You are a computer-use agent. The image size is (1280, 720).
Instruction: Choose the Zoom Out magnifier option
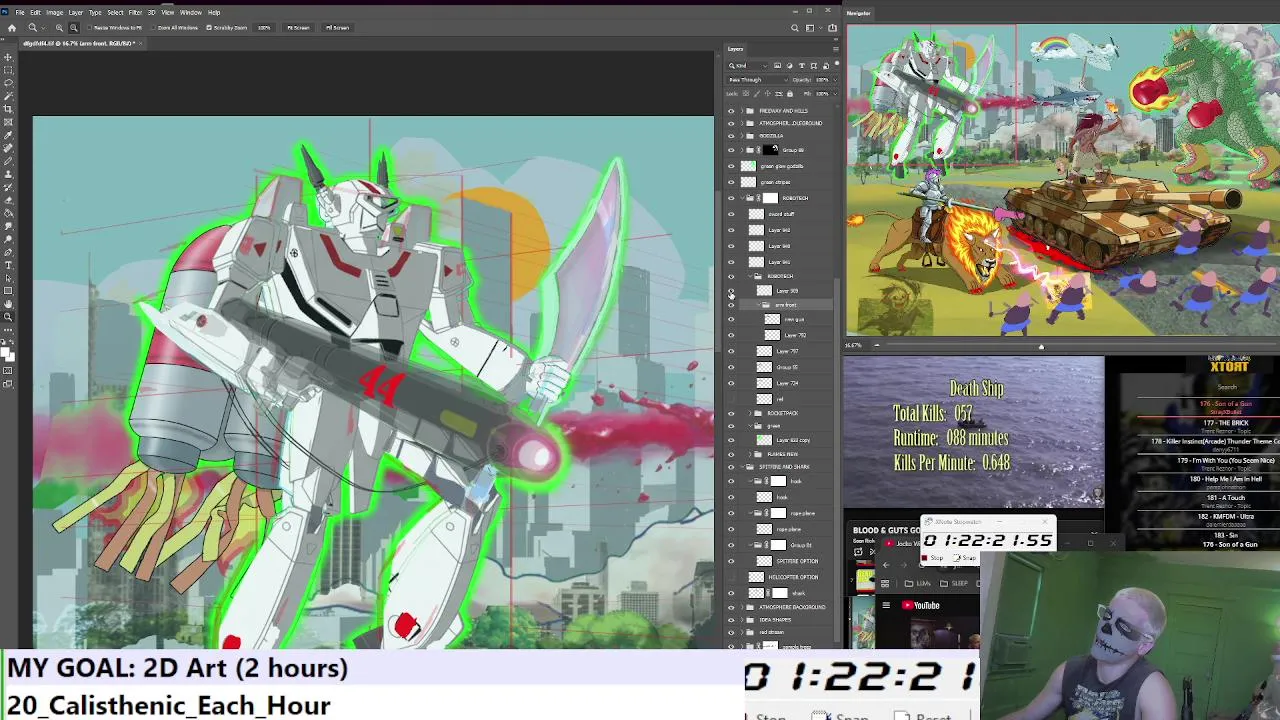(73, 27)
